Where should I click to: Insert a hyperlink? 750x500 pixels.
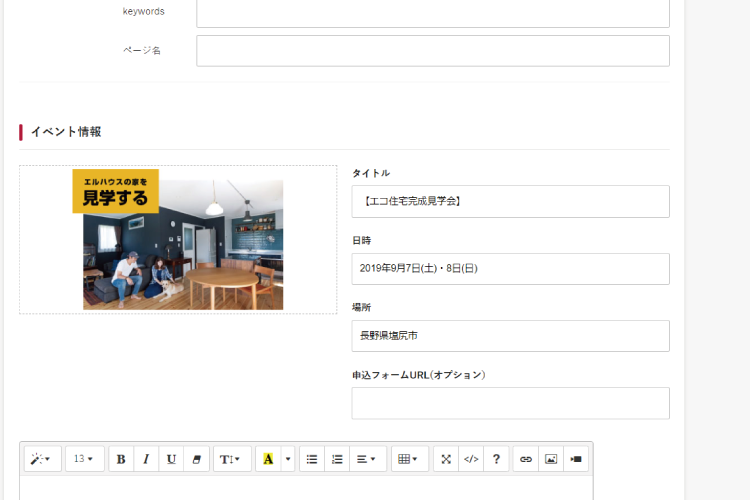tap(526, 459)
